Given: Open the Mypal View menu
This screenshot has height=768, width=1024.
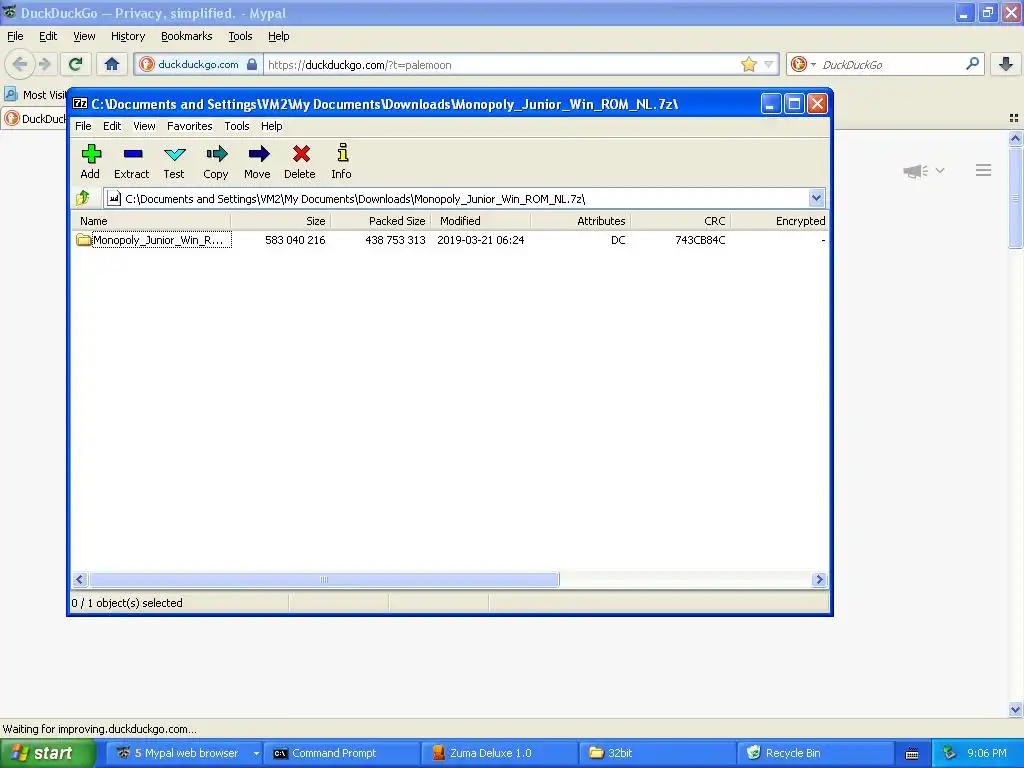Looking at the screenshot, I should tap(84, 37).
